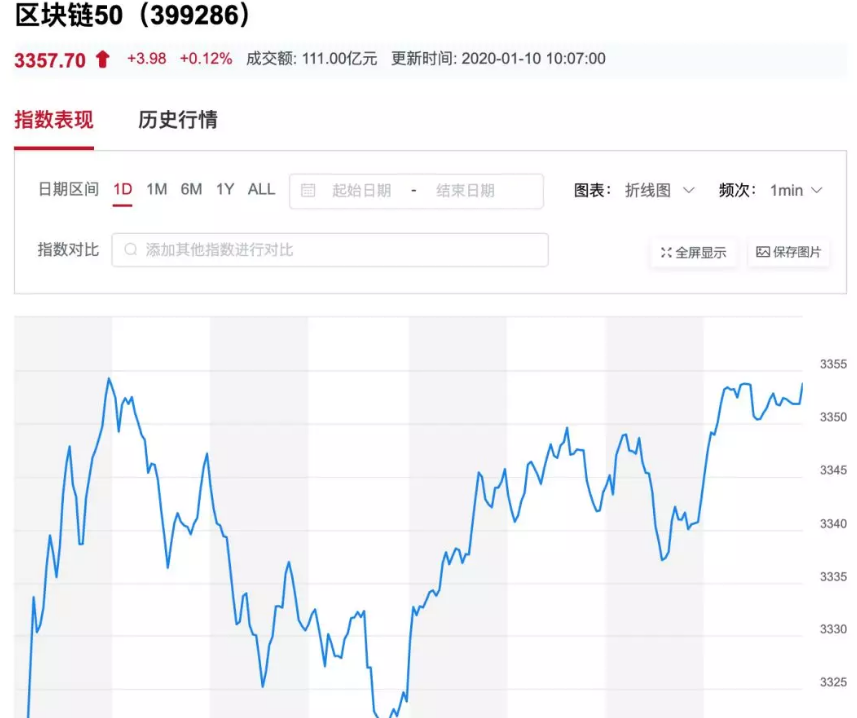Click the 3340 axis label
This screenshot has height=718, width=857.
point(833,524)
